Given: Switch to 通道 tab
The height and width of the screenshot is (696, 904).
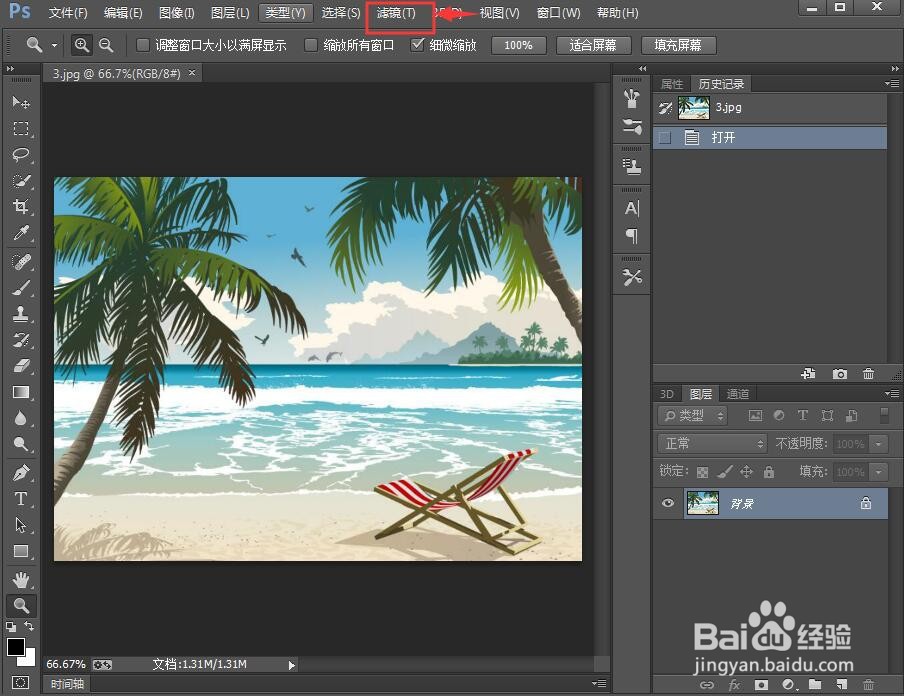Looking at the screenshot, I should coord(738,394).
